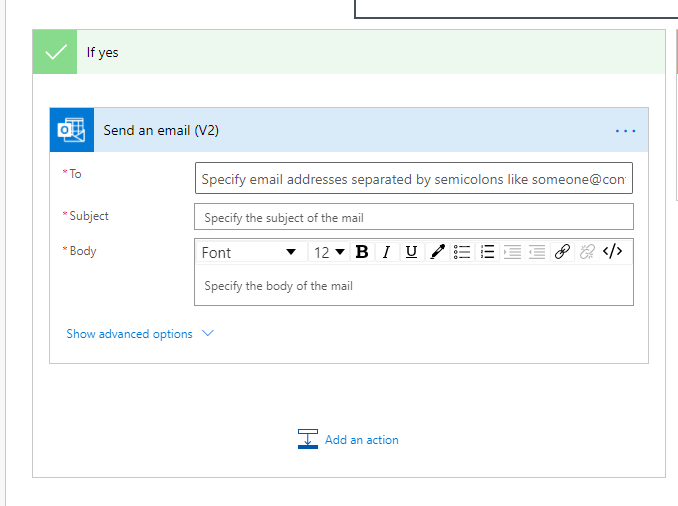The height and width of the screenshot is (506, 678).
Task: Click the Add an action icon
Action: 308,439
